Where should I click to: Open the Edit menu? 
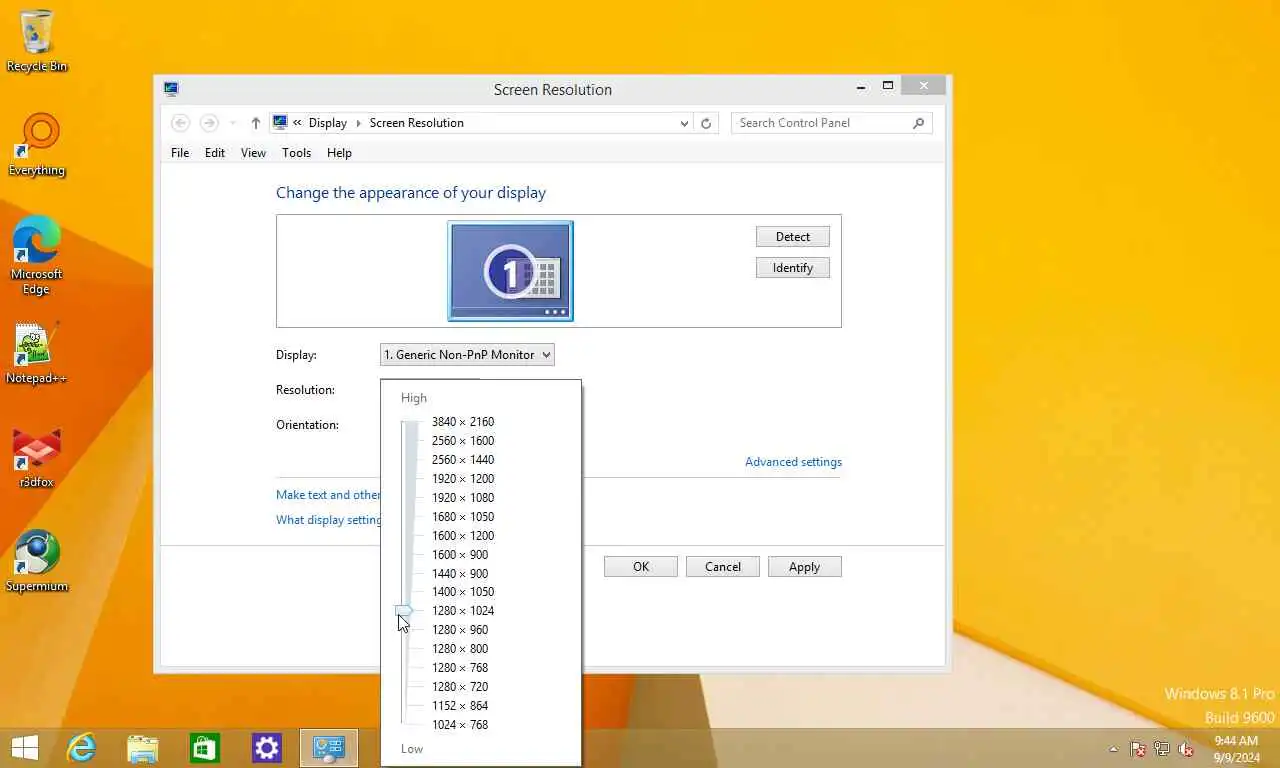(215, 153)
